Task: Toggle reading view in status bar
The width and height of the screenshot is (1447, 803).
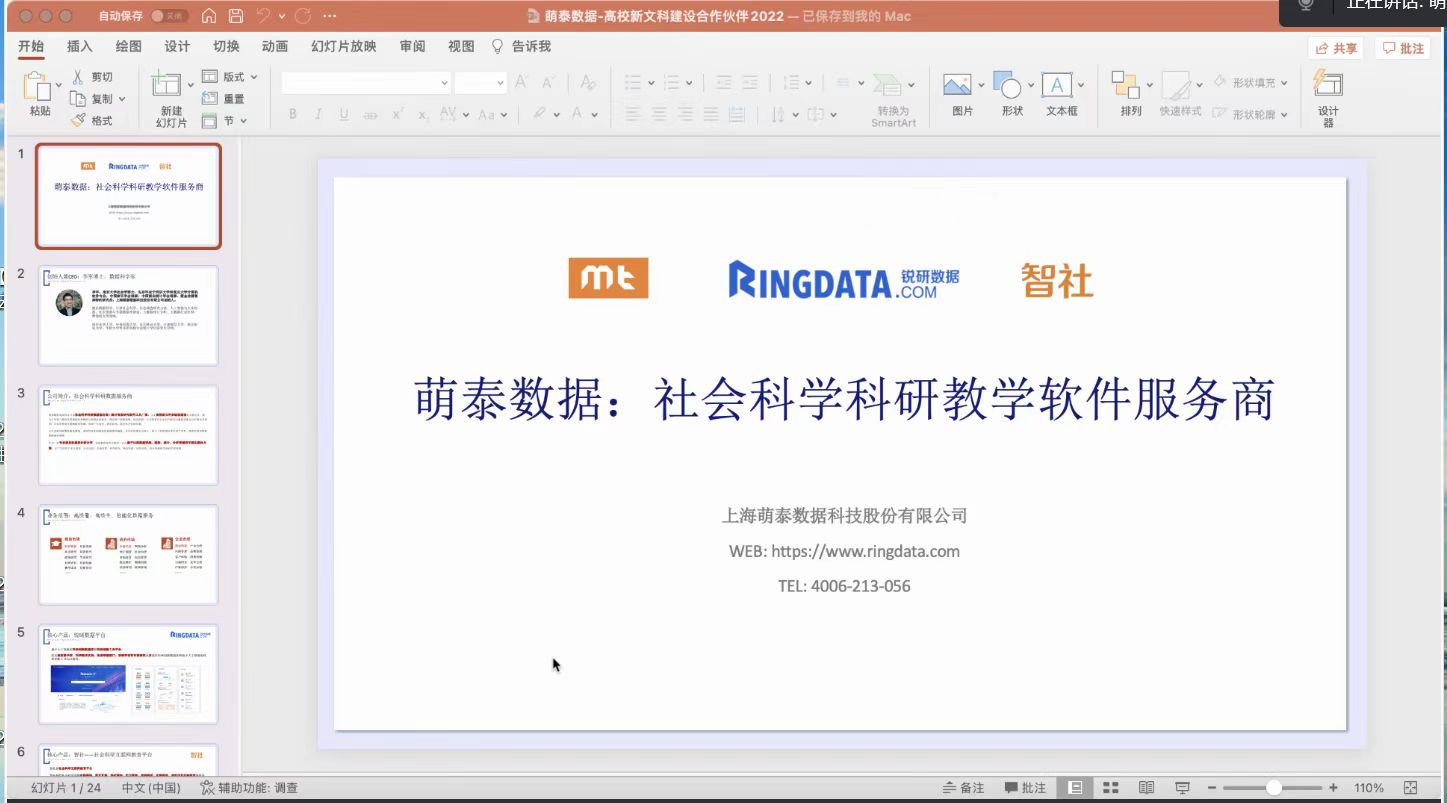Action: click(1146, 788)
